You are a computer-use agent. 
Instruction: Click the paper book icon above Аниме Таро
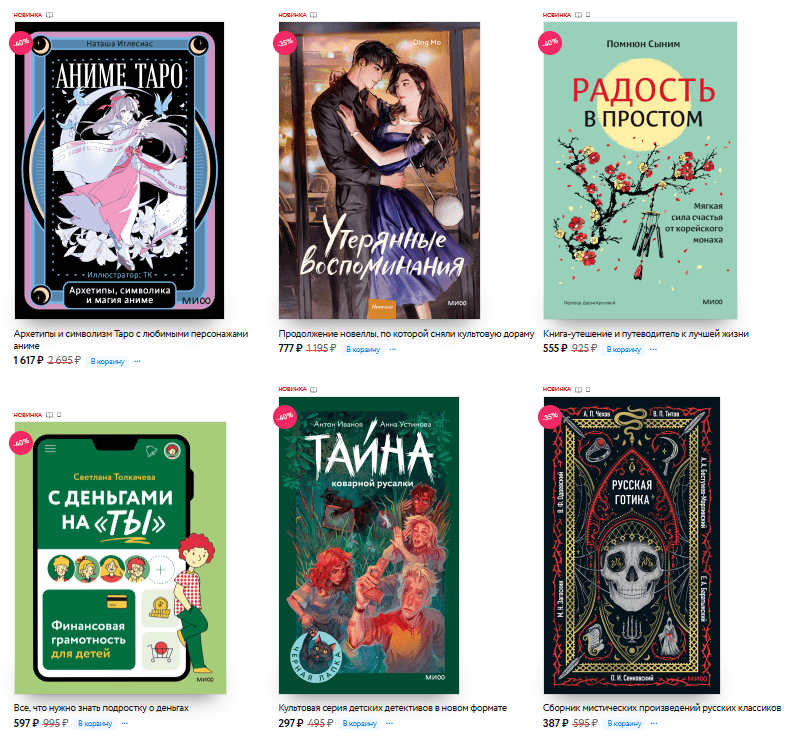coord(49,15)
